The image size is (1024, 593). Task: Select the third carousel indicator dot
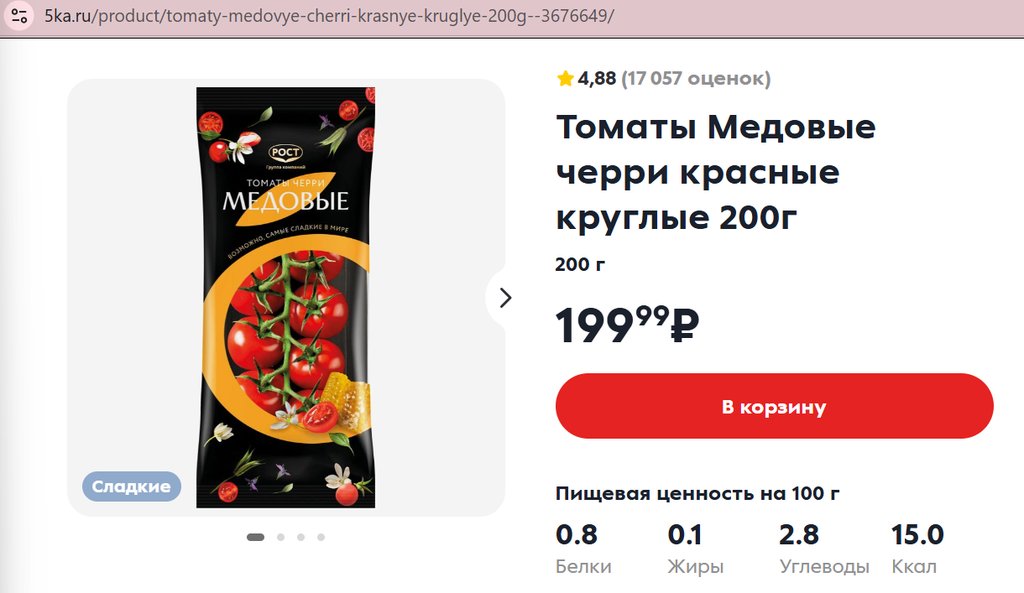point(301,537)
